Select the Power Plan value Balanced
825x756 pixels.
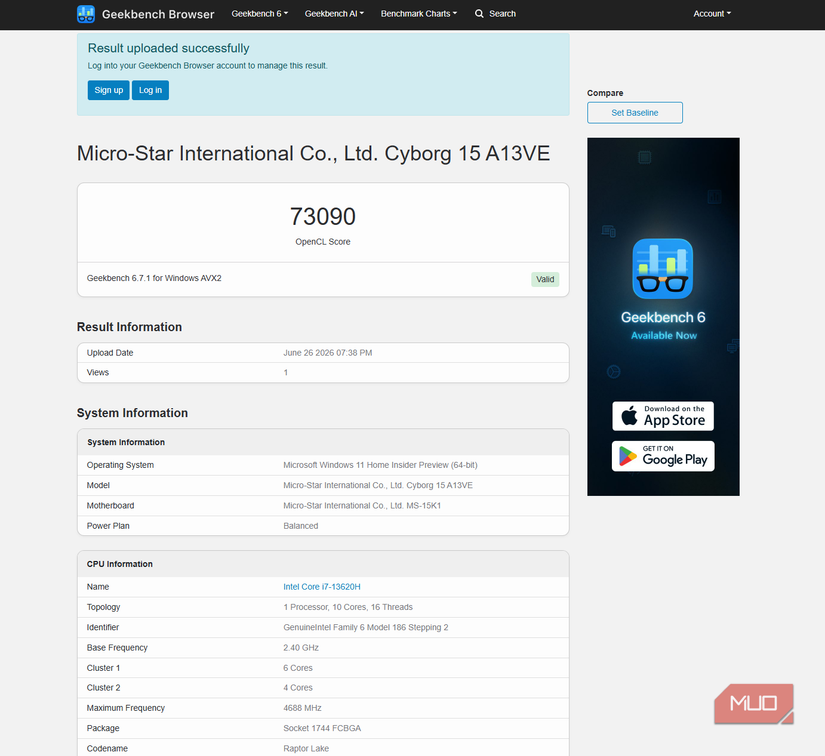point(300,526)
